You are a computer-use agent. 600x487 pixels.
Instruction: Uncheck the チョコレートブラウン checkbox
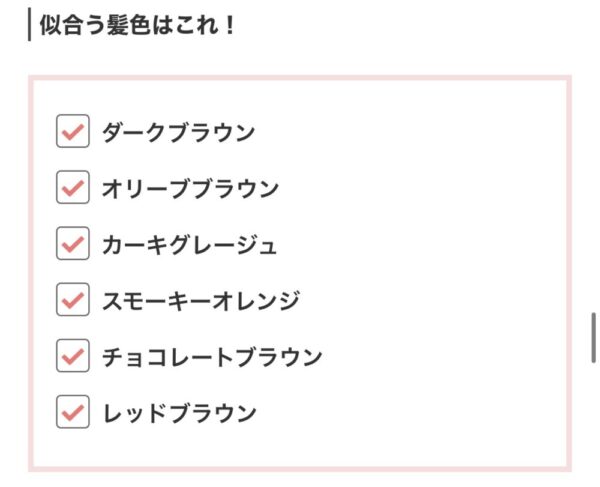point(73,355)
